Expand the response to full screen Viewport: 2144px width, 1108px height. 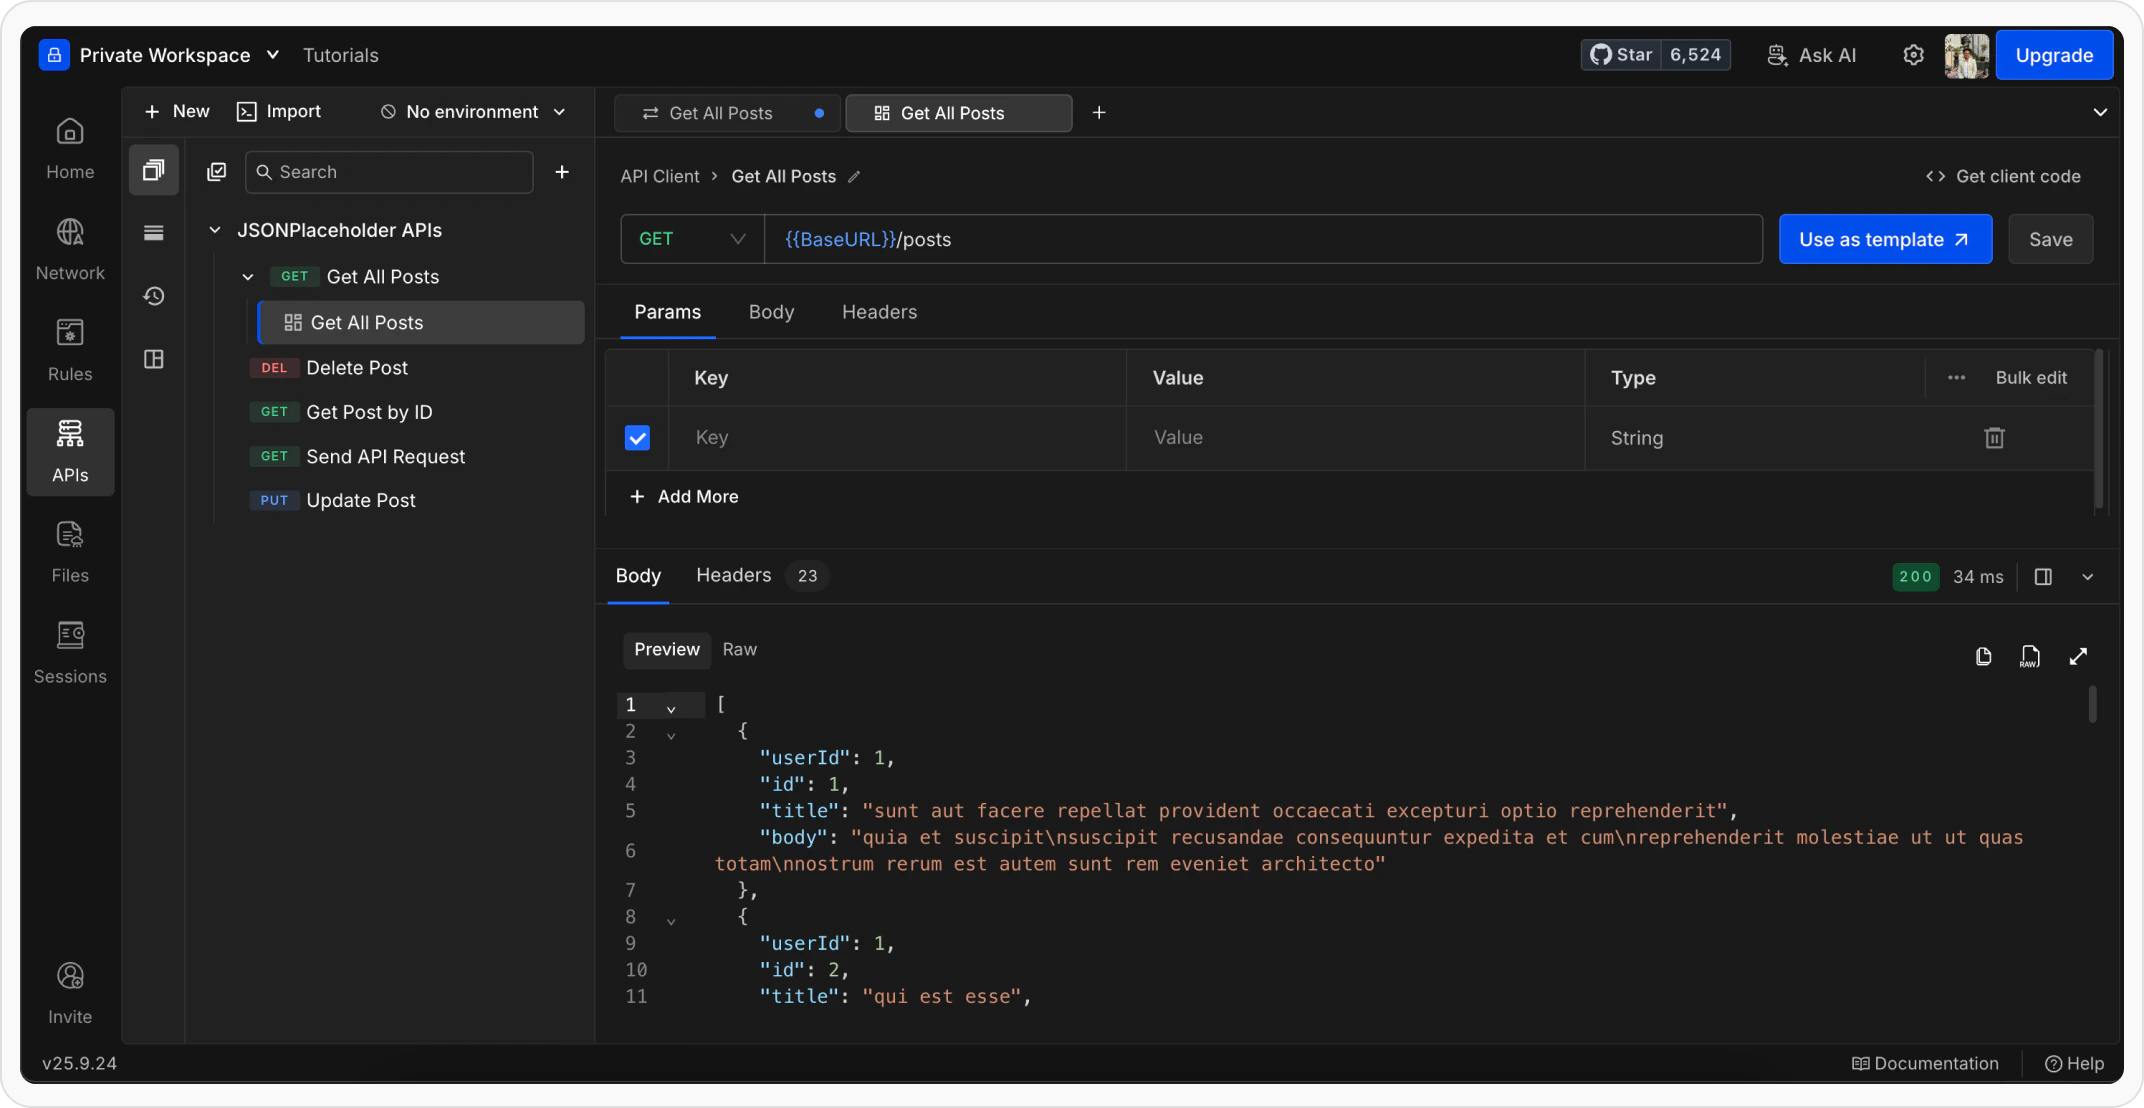[2078, 656]
